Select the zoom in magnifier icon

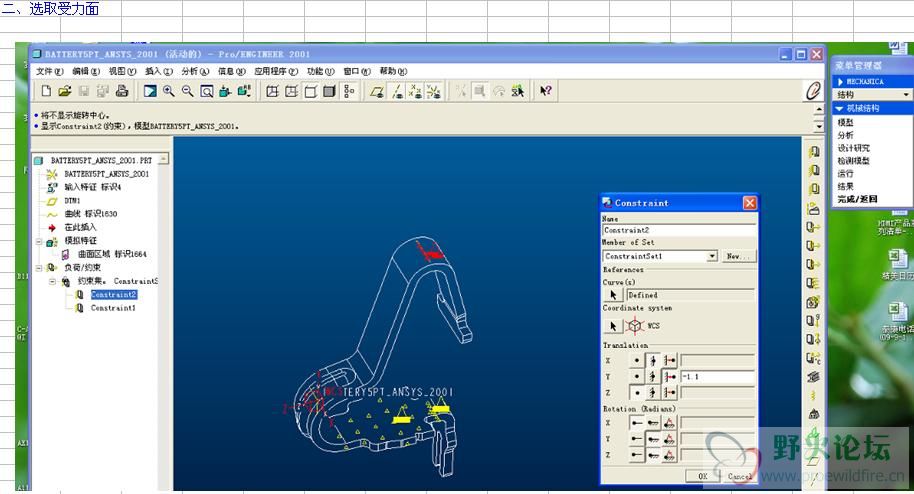click(168, 91)
